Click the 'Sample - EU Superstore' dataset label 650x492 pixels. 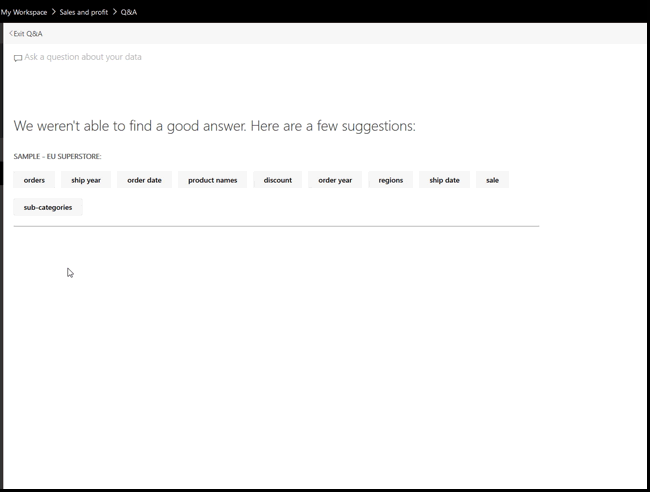click(57, 156)
